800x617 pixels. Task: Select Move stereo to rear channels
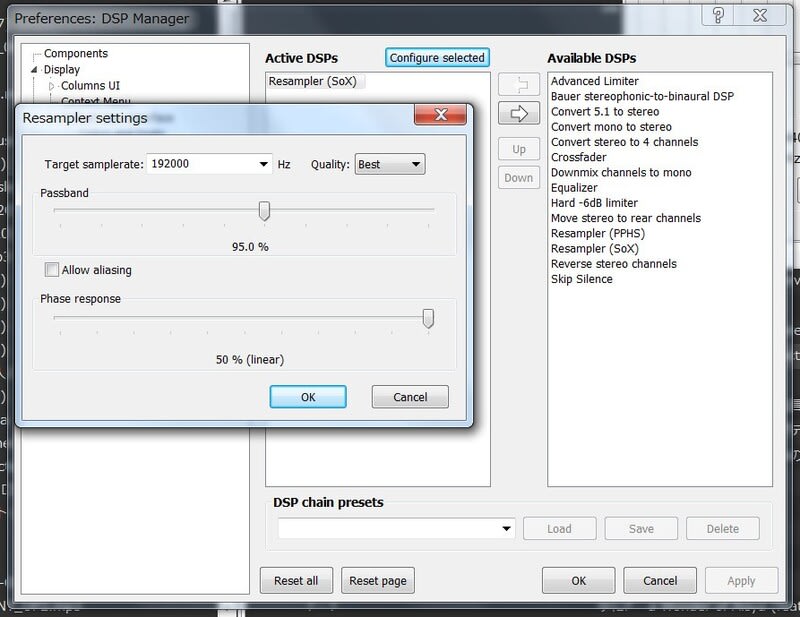[x=626, y=218]
